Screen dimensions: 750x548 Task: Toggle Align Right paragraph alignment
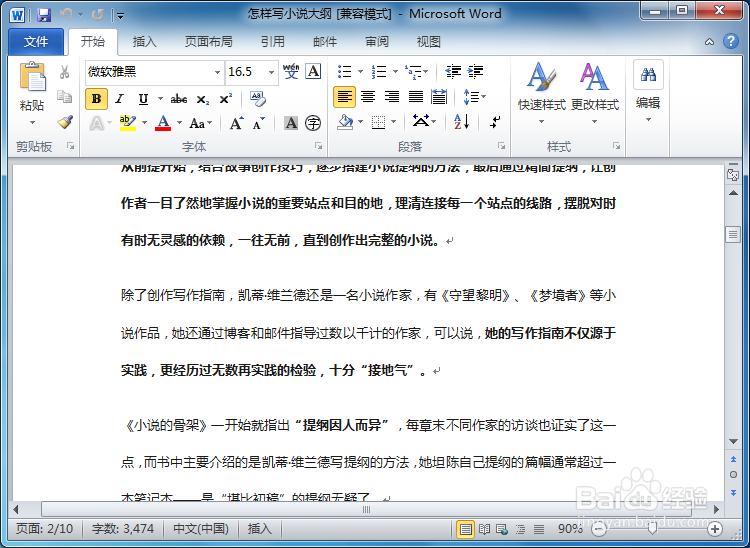pyautogui.click(x=392, y=97)
